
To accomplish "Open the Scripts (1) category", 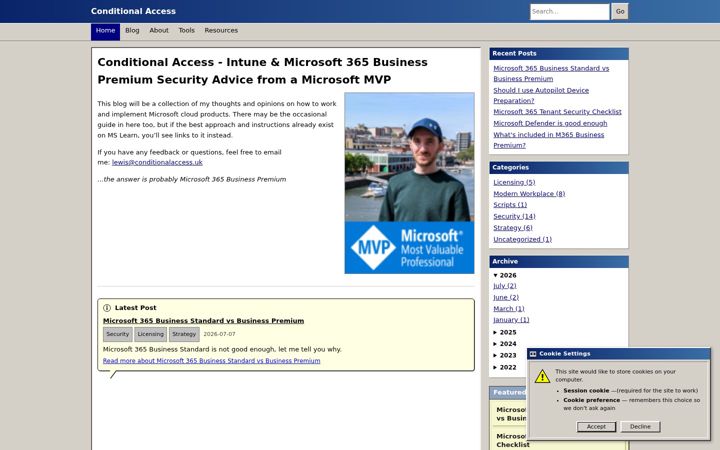I will tap(510, 205).
